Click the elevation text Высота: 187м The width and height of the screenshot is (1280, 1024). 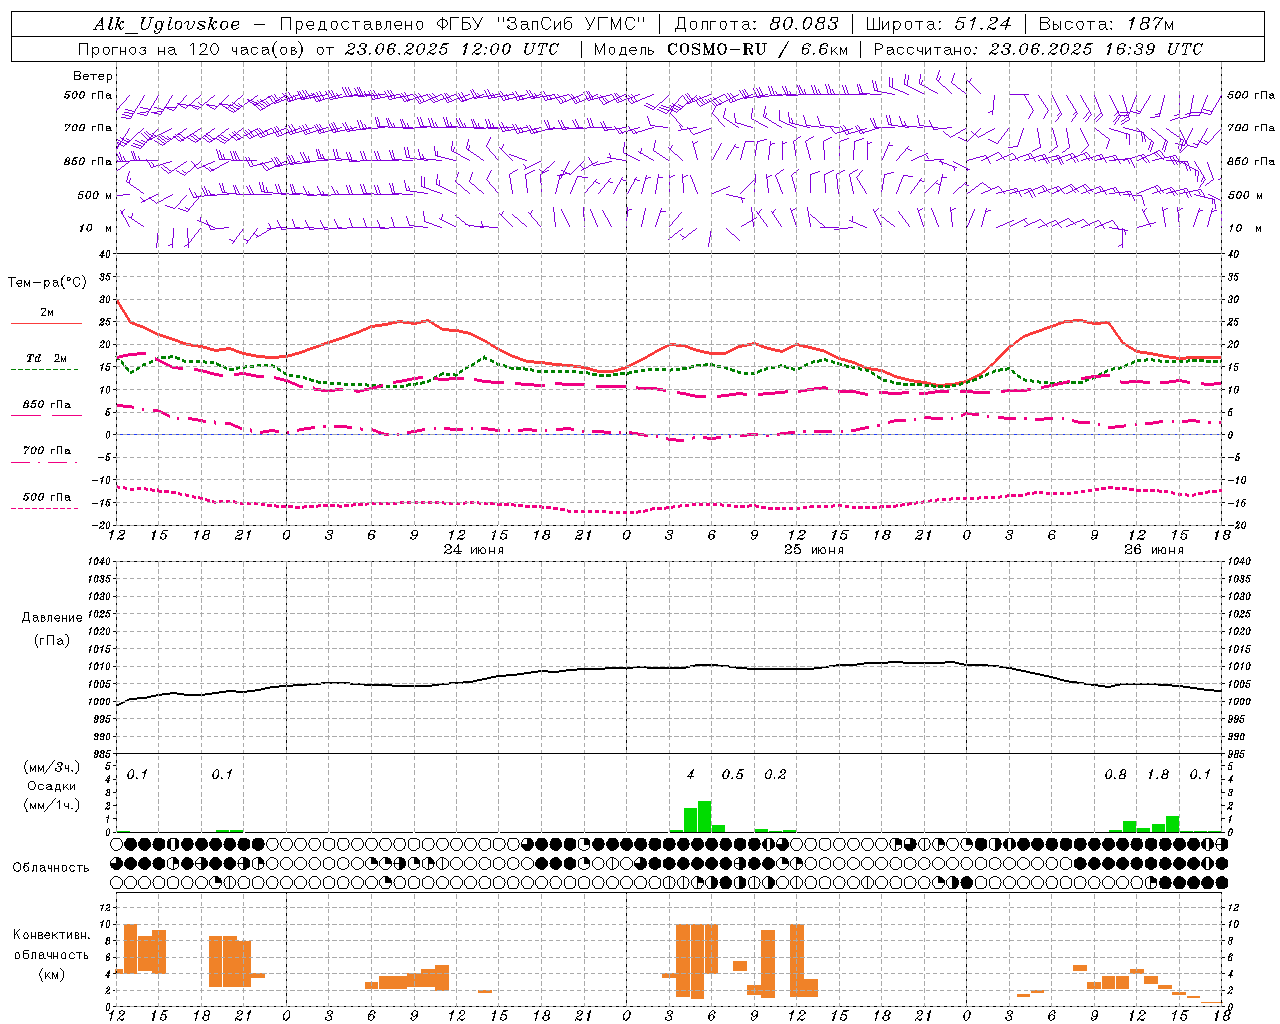[x=1106, y=24]
